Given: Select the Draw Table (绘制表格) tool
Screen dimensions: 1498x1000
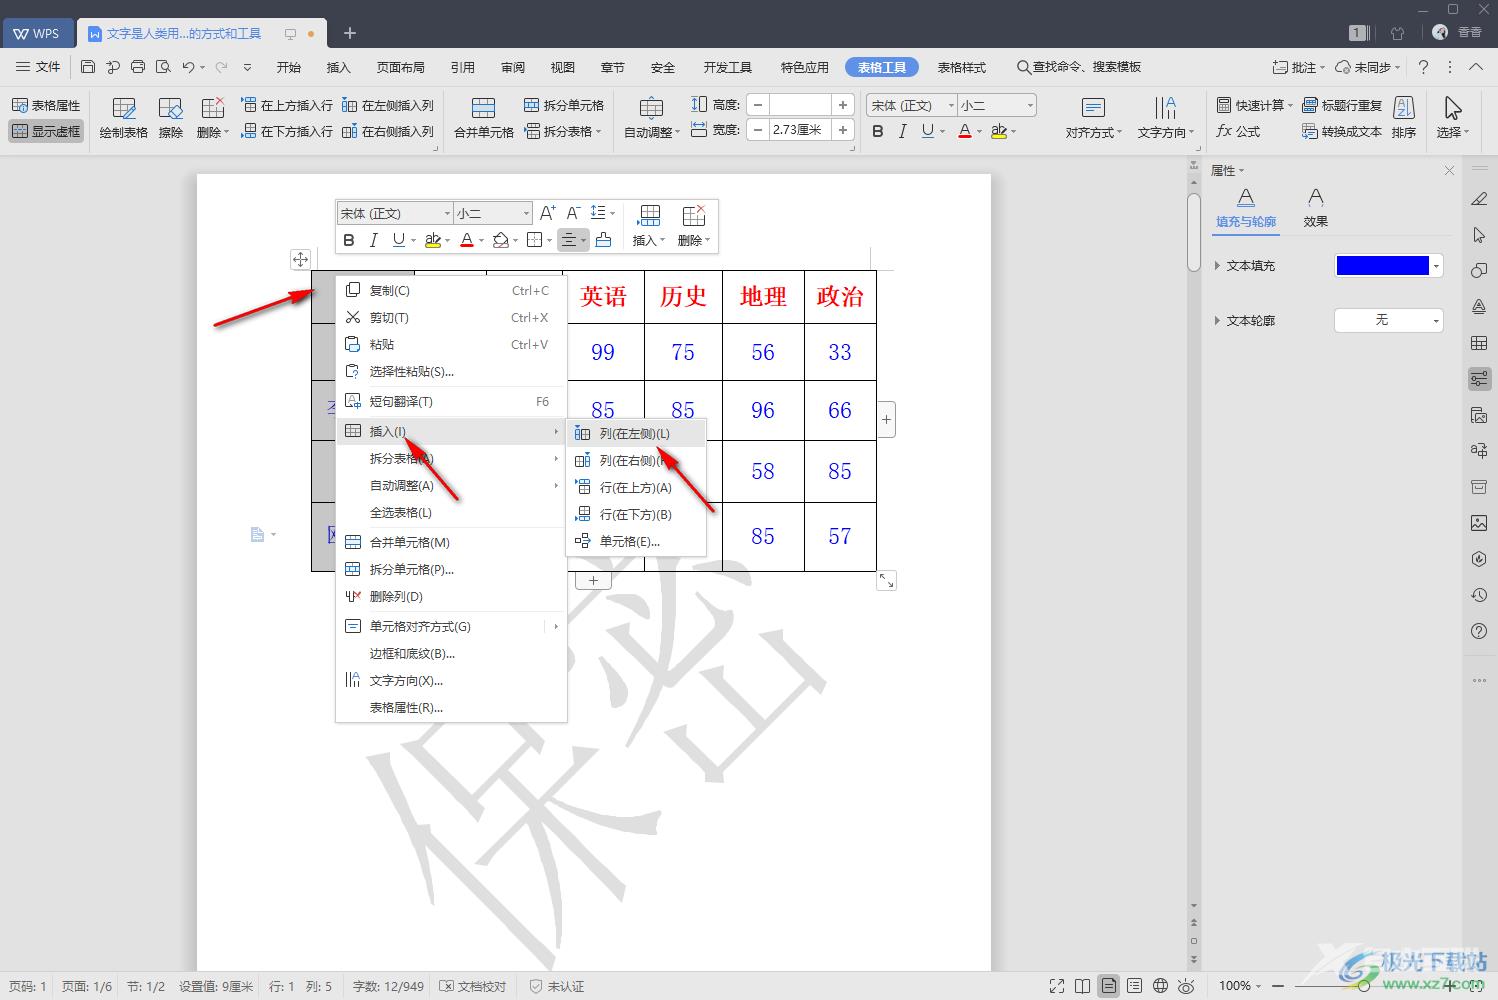Looking at the screenshot, I should coord(124,118).
